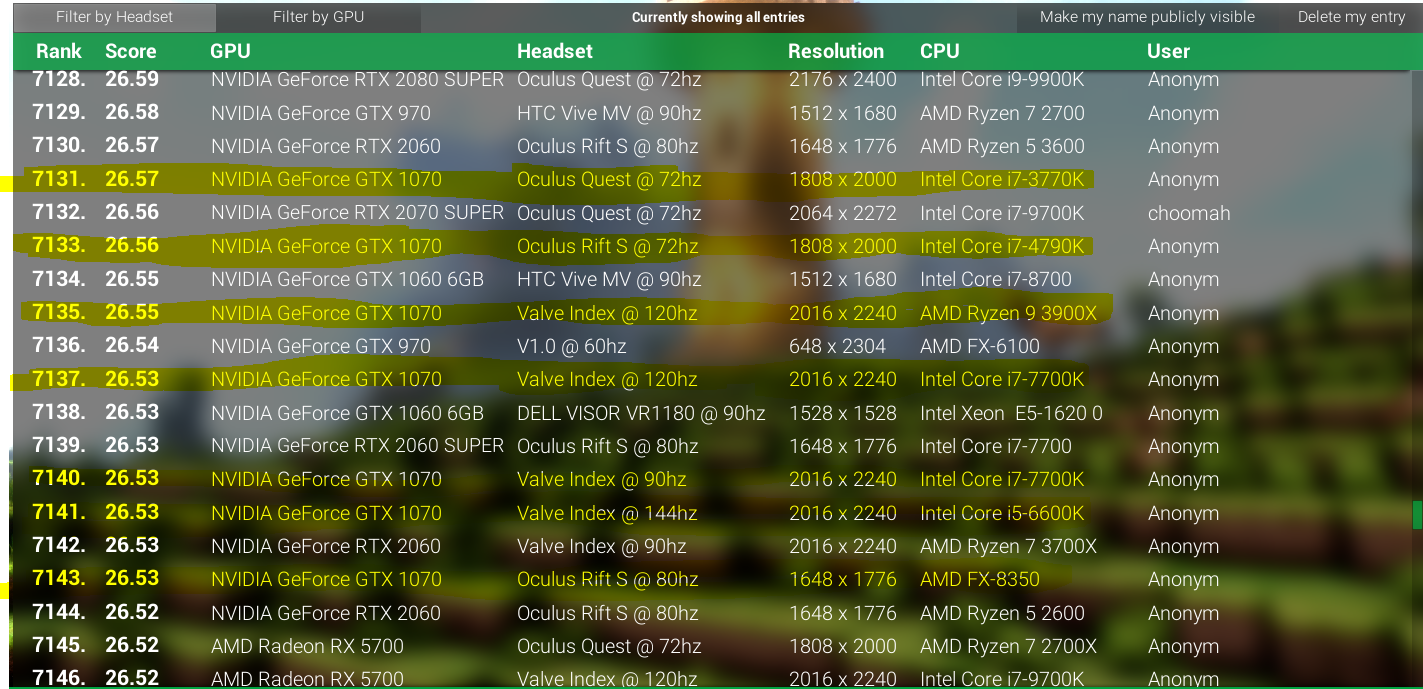
Task: Click the Rank column header
Action: tap(59, 51)
